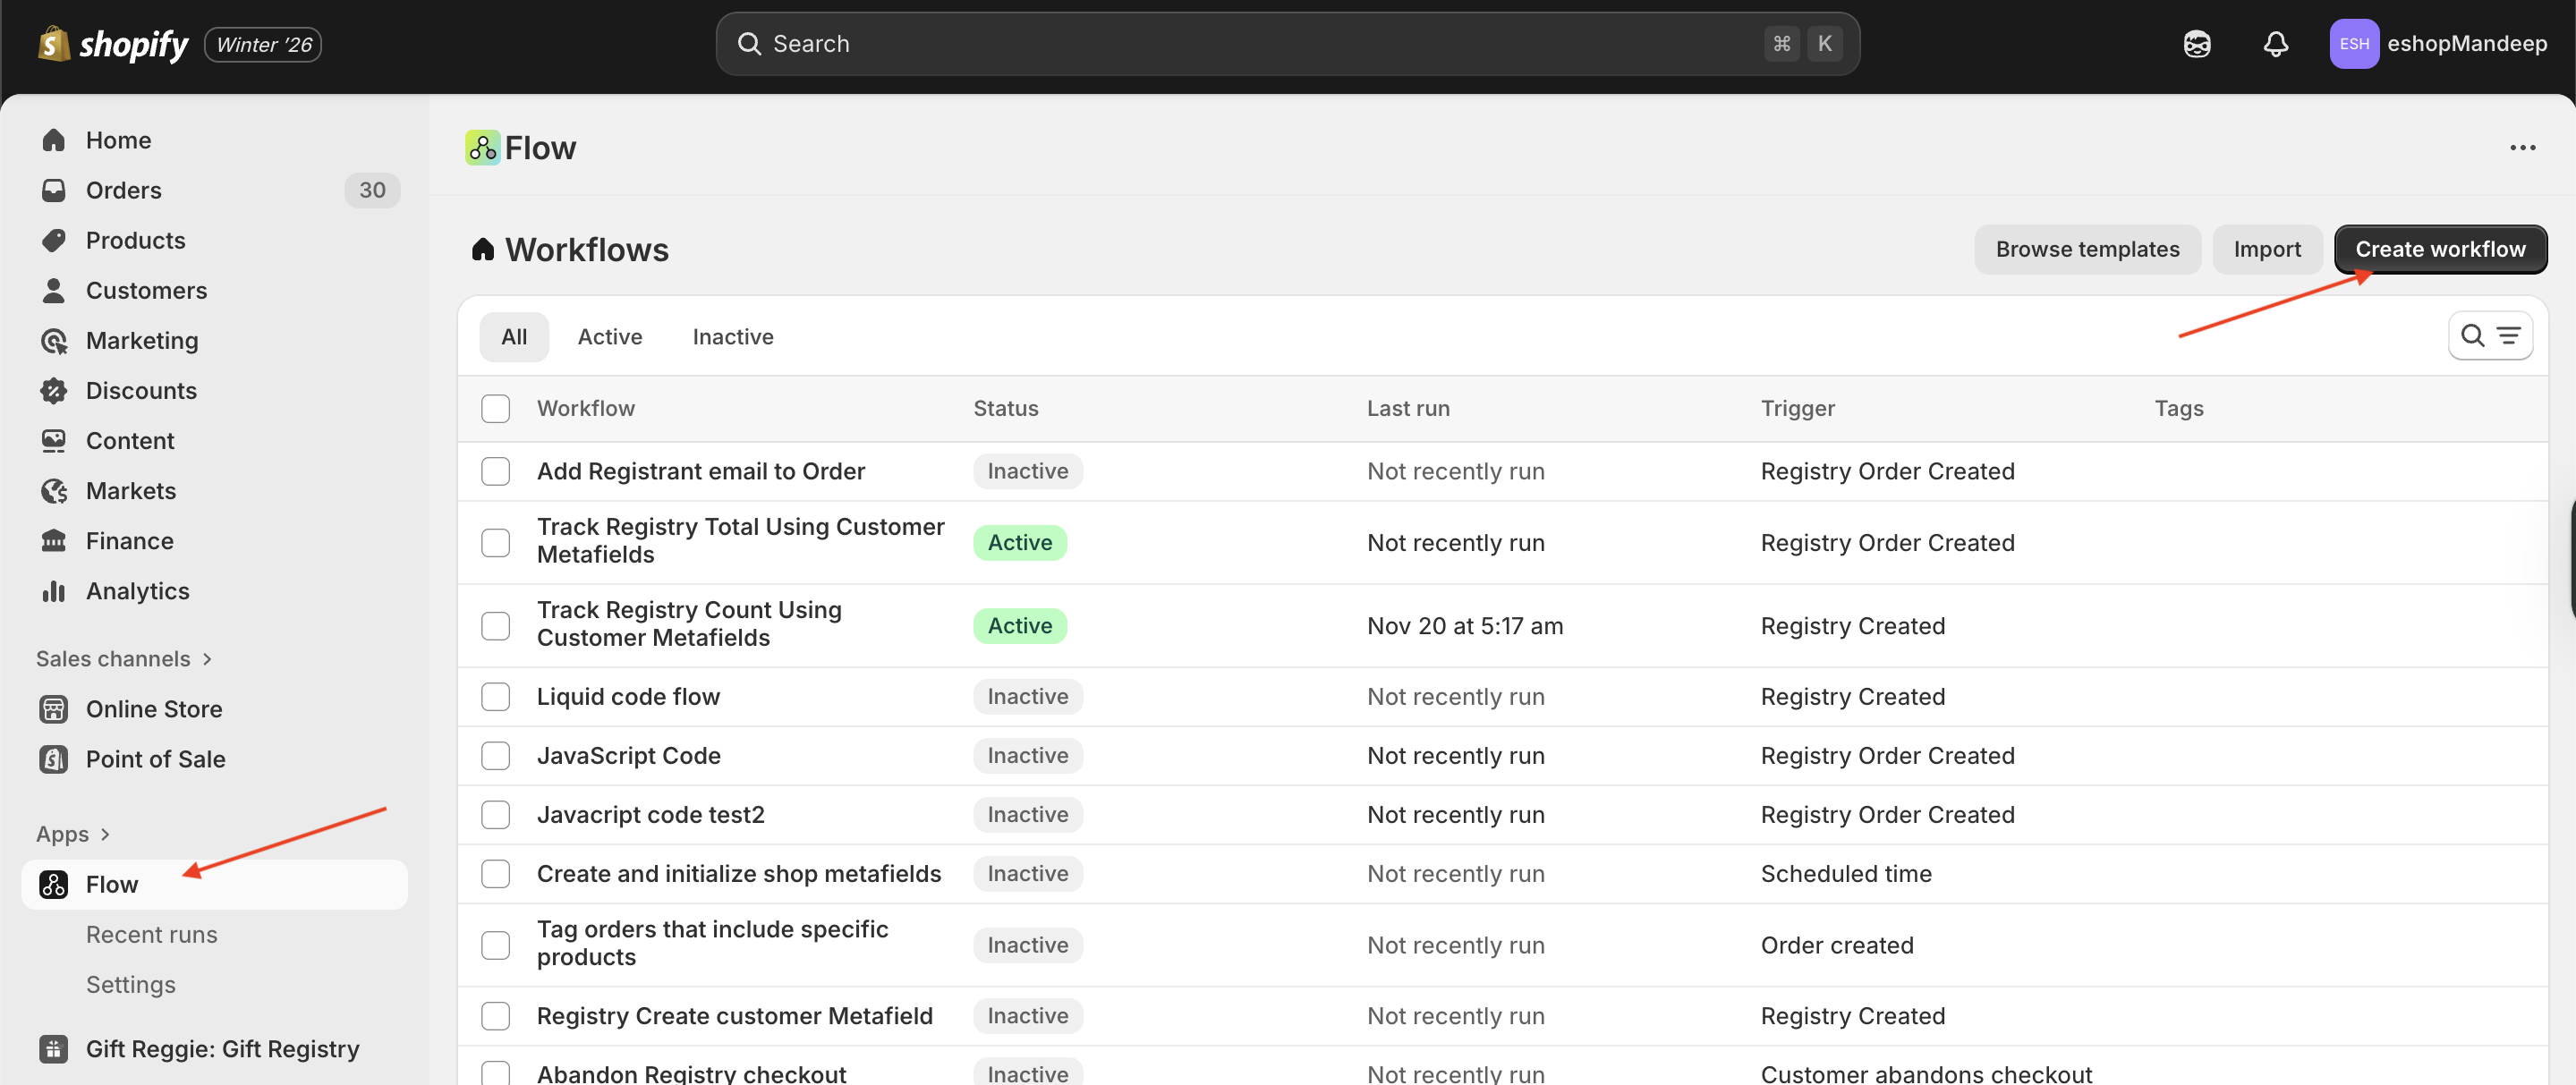Click the Content image icon
Viewport: 2576px width, 1085px height.
point(54,441)
